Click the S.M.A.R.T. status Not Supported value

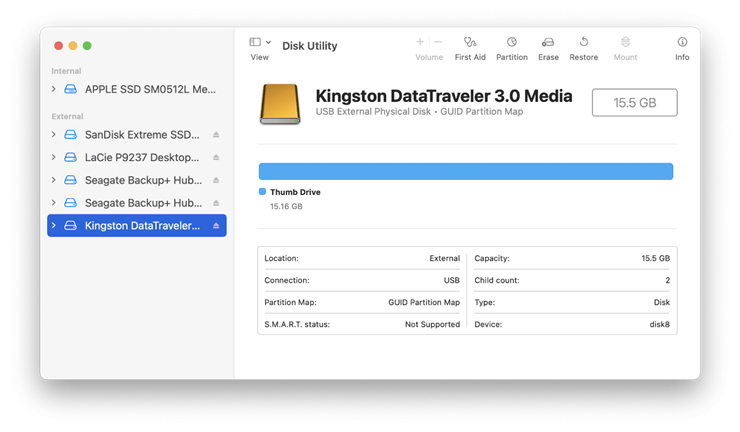tap(432, 324)
